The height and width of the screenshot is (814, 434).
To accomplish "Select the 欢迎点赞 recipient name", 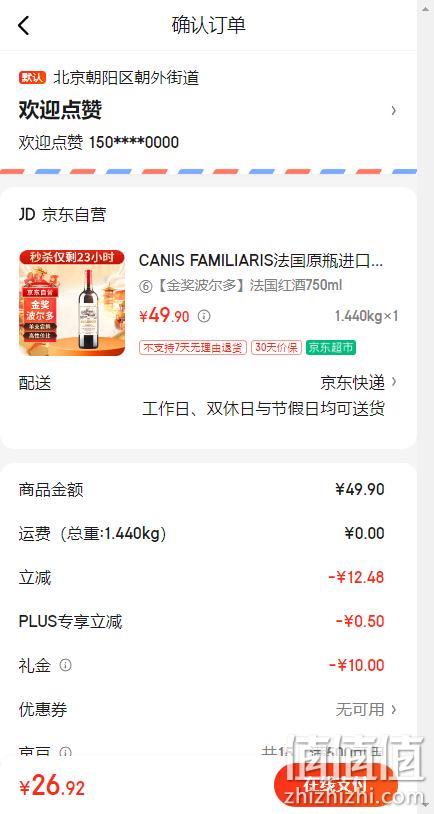I will [x=60, y=110].
